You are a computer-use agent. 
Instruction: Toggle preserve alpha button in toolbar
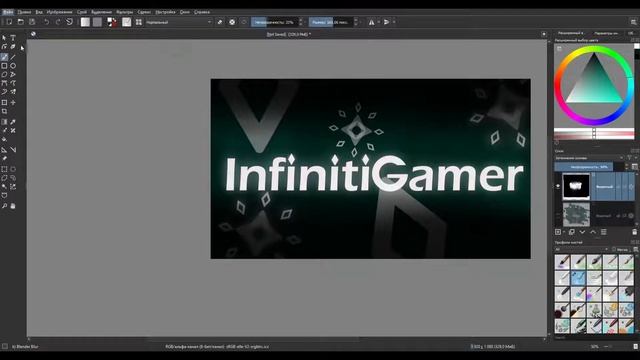coord(232,22)
